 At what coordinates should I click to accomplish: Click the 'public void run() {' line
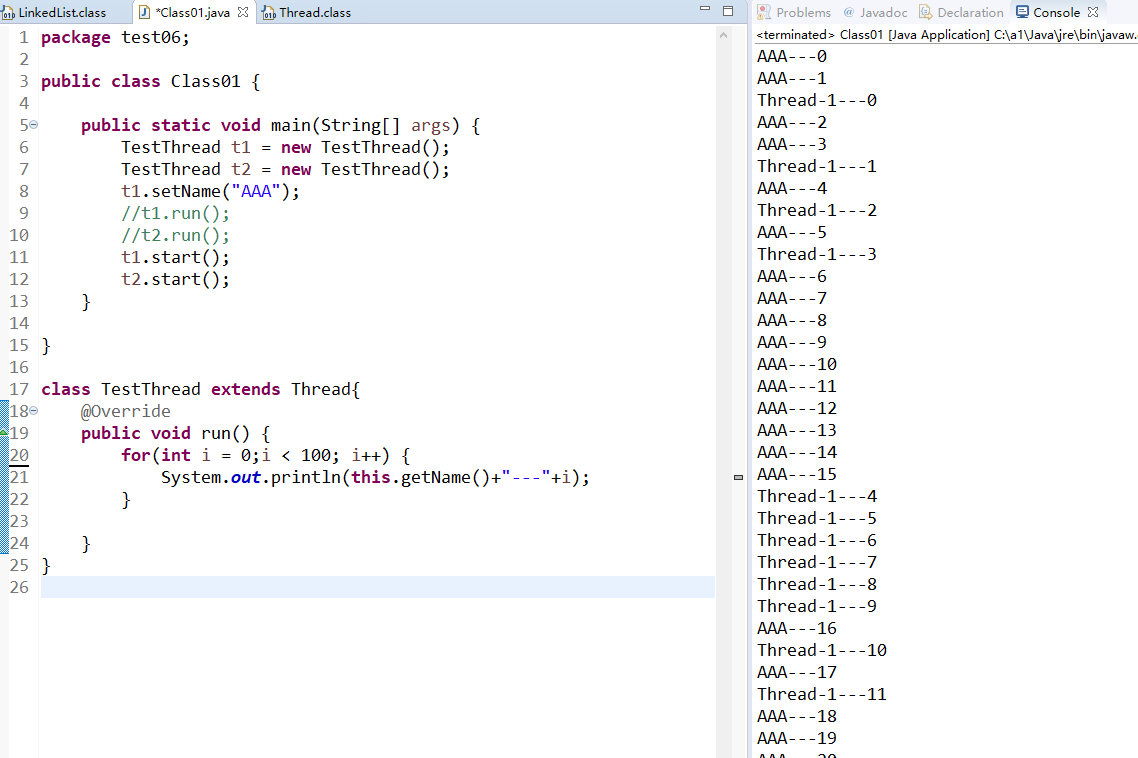[175, 433]
